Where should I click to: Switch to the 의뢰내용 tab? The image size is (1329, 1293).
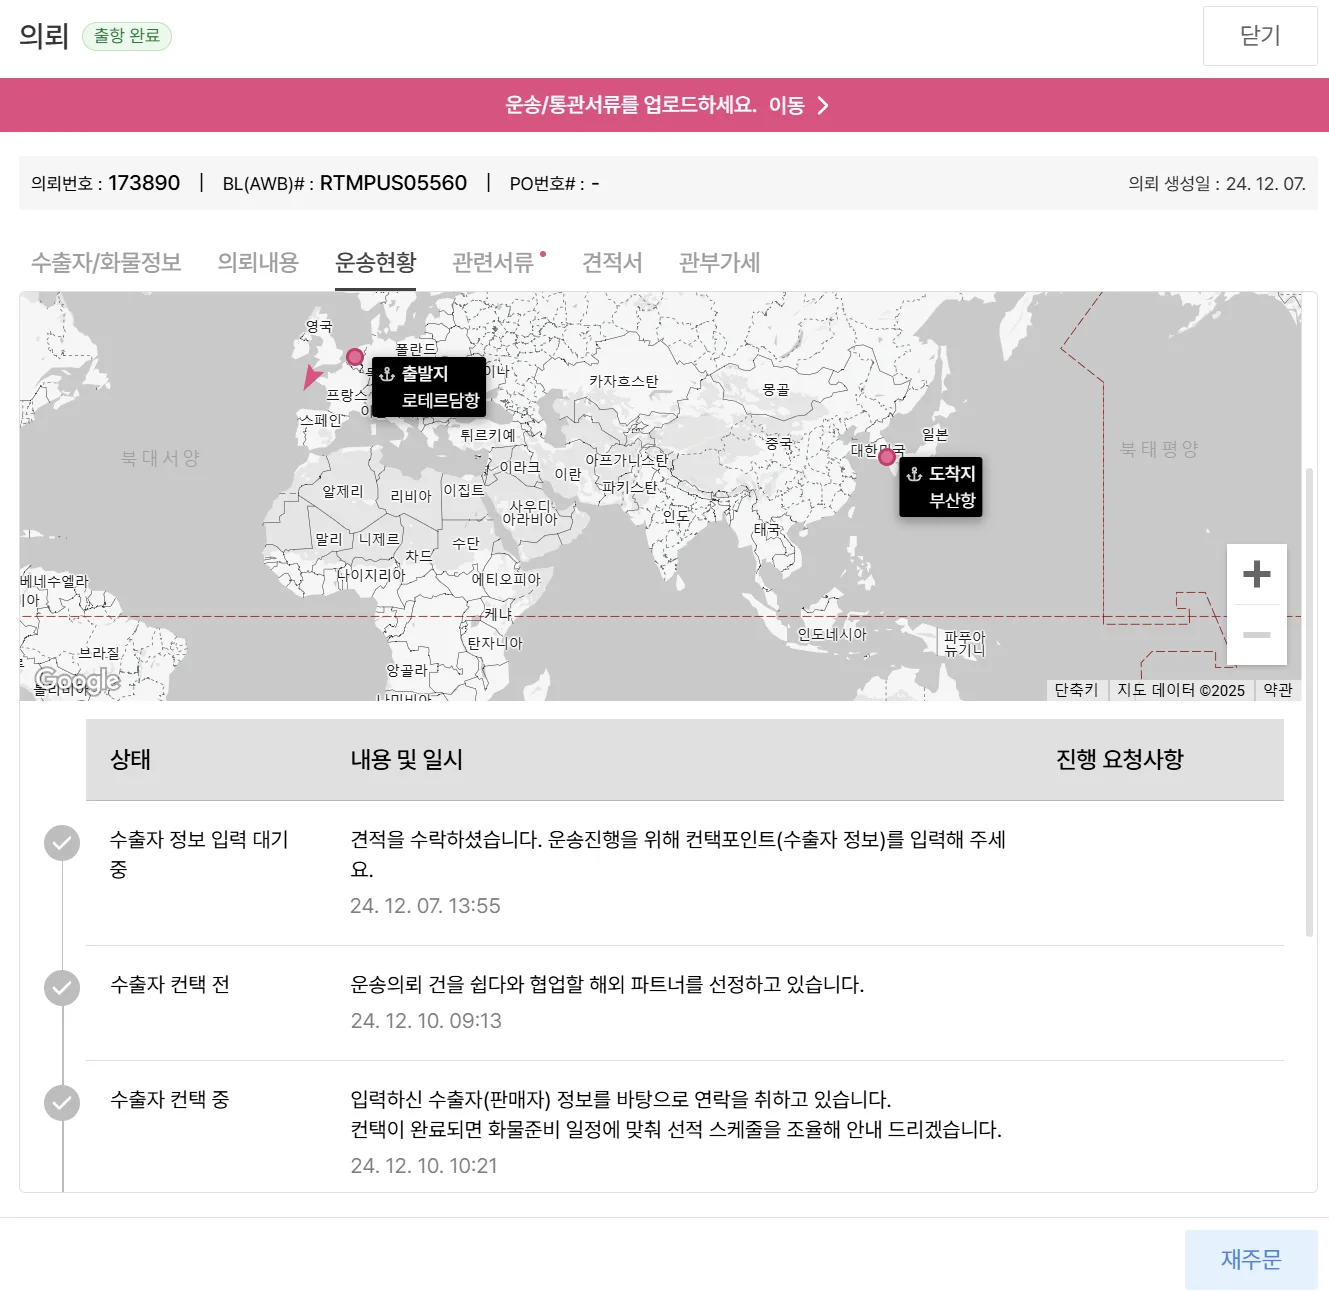[258, 263]
